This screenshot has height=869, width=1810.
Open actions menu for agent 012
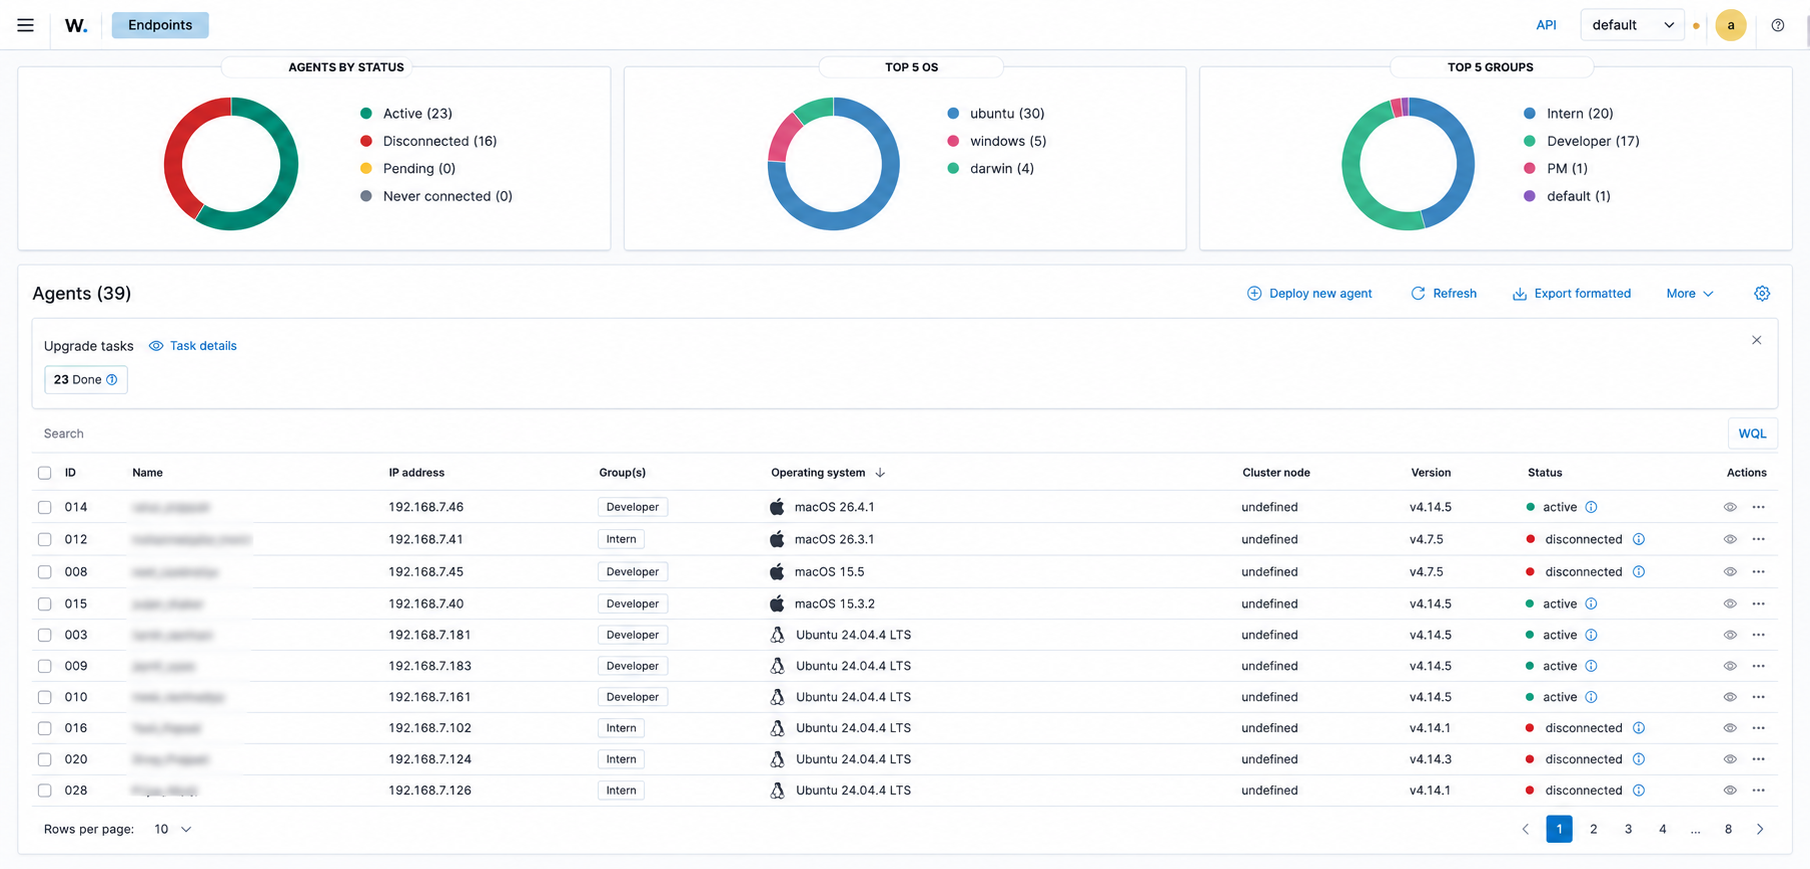pos(1758,539)
